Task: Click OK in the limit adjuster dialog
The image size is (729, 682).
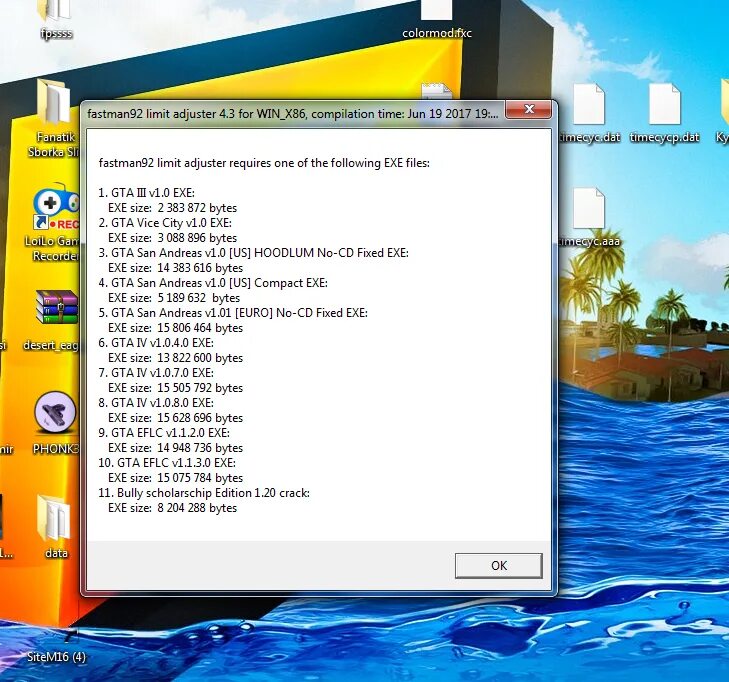Action: [498, 565]
